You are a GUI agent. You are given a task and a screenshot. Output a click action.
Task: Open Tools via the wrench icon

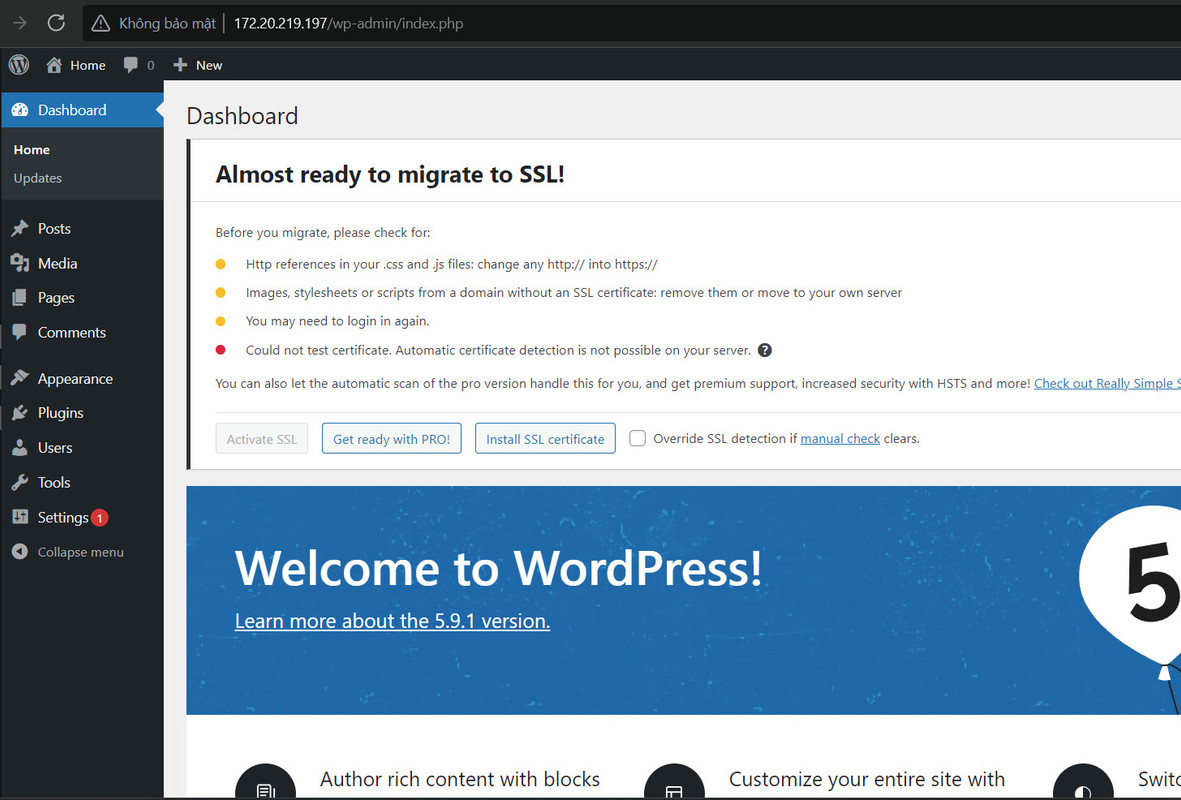pyautogui.click(x=20, y=482)
